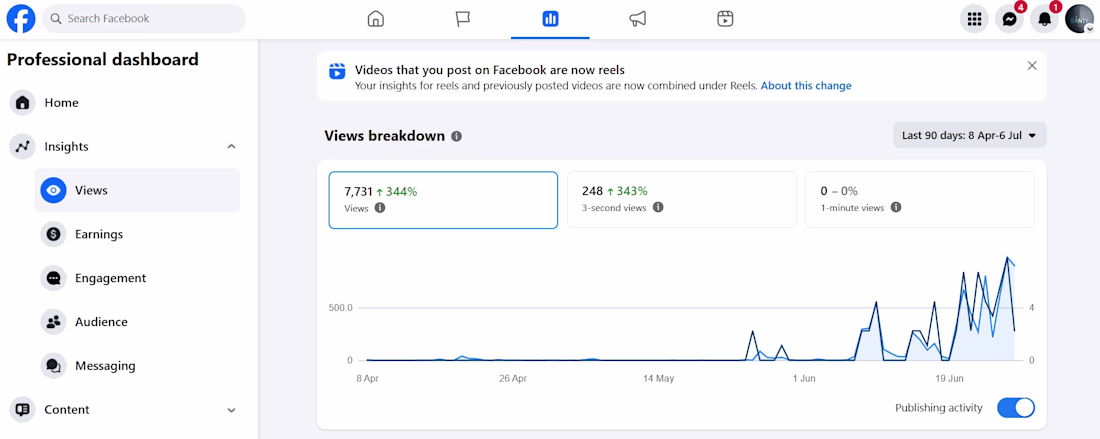The width and height of the screenshot is (1100, 439).
Task: Click the 1 Jun axis label
Action: click(804, 379)
